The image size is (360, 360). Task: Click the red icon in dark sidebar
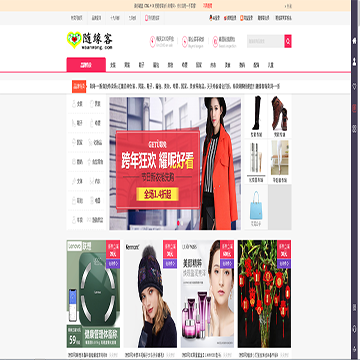point(355,108)
